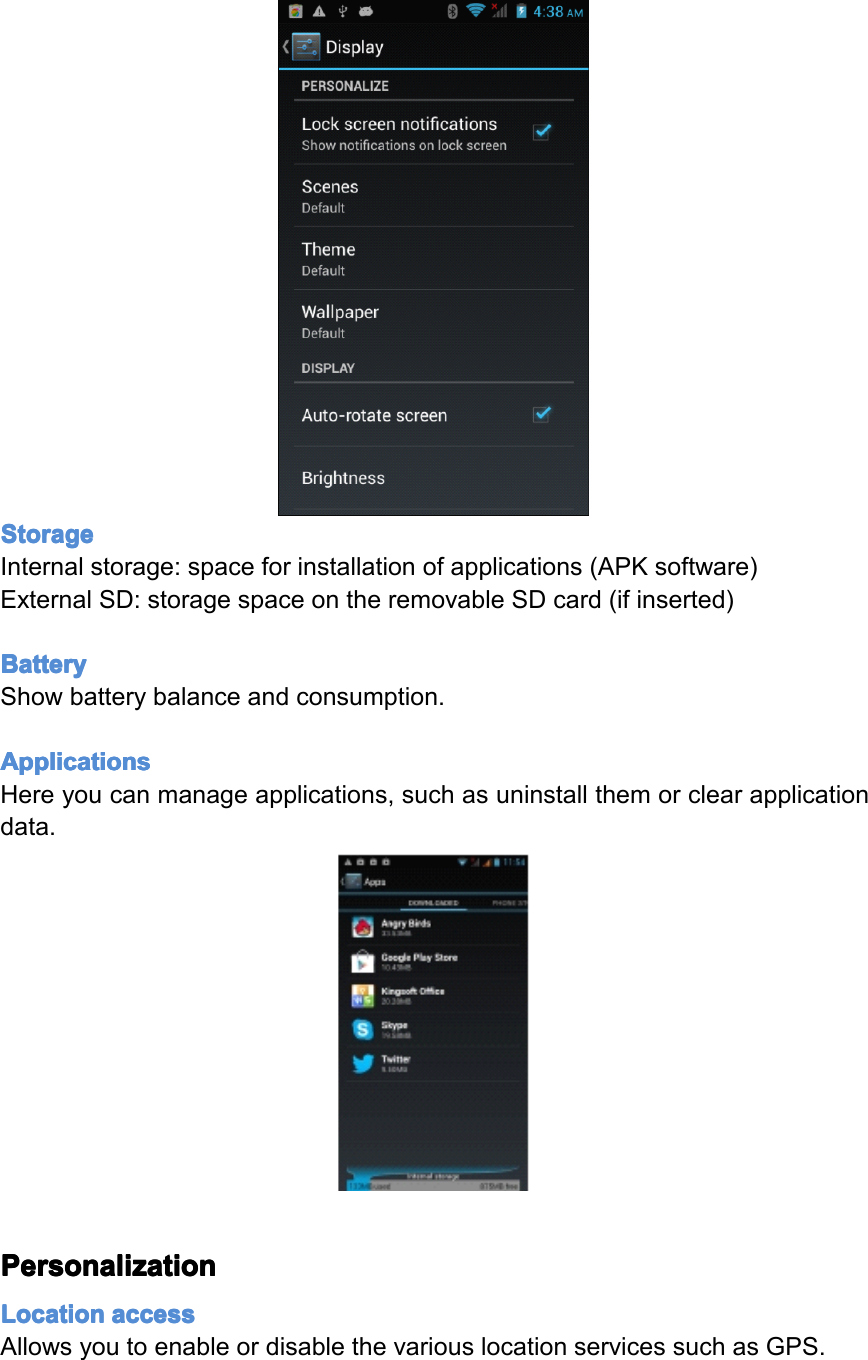Click the Display settings icon in the header
Image resolution: width=868 pixels, height=1360 pixels.
[308, 46]
